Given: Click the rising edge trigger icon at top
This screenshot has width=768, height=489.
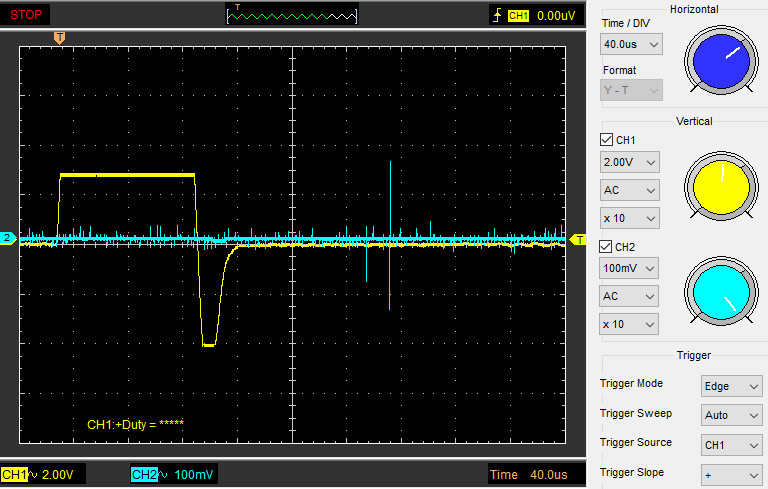Looking at the screenshot, I should tap(496, 15).
